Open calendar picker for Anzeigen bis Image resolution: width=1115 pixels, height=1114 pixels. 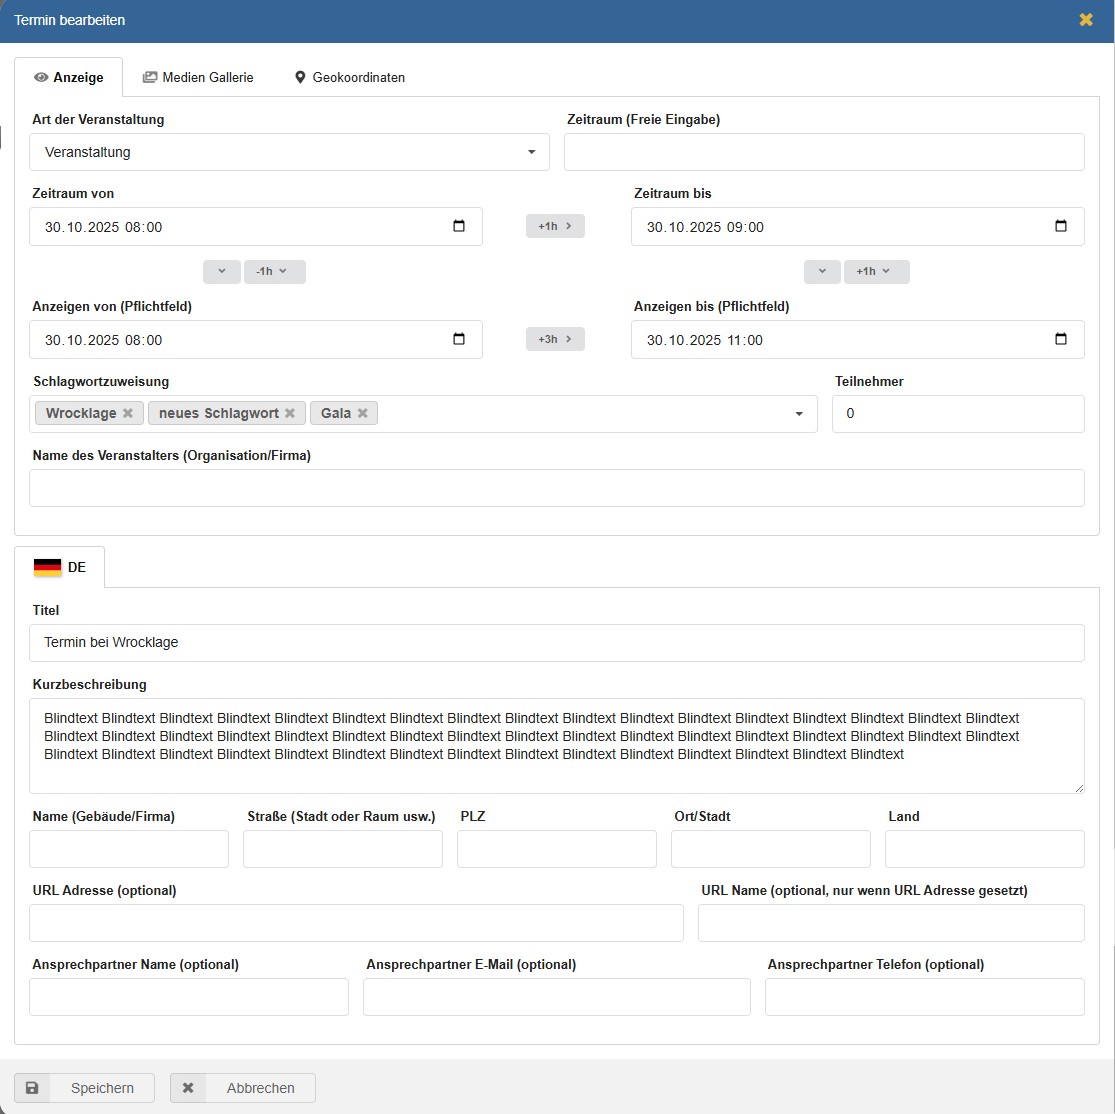(1061, 339)
